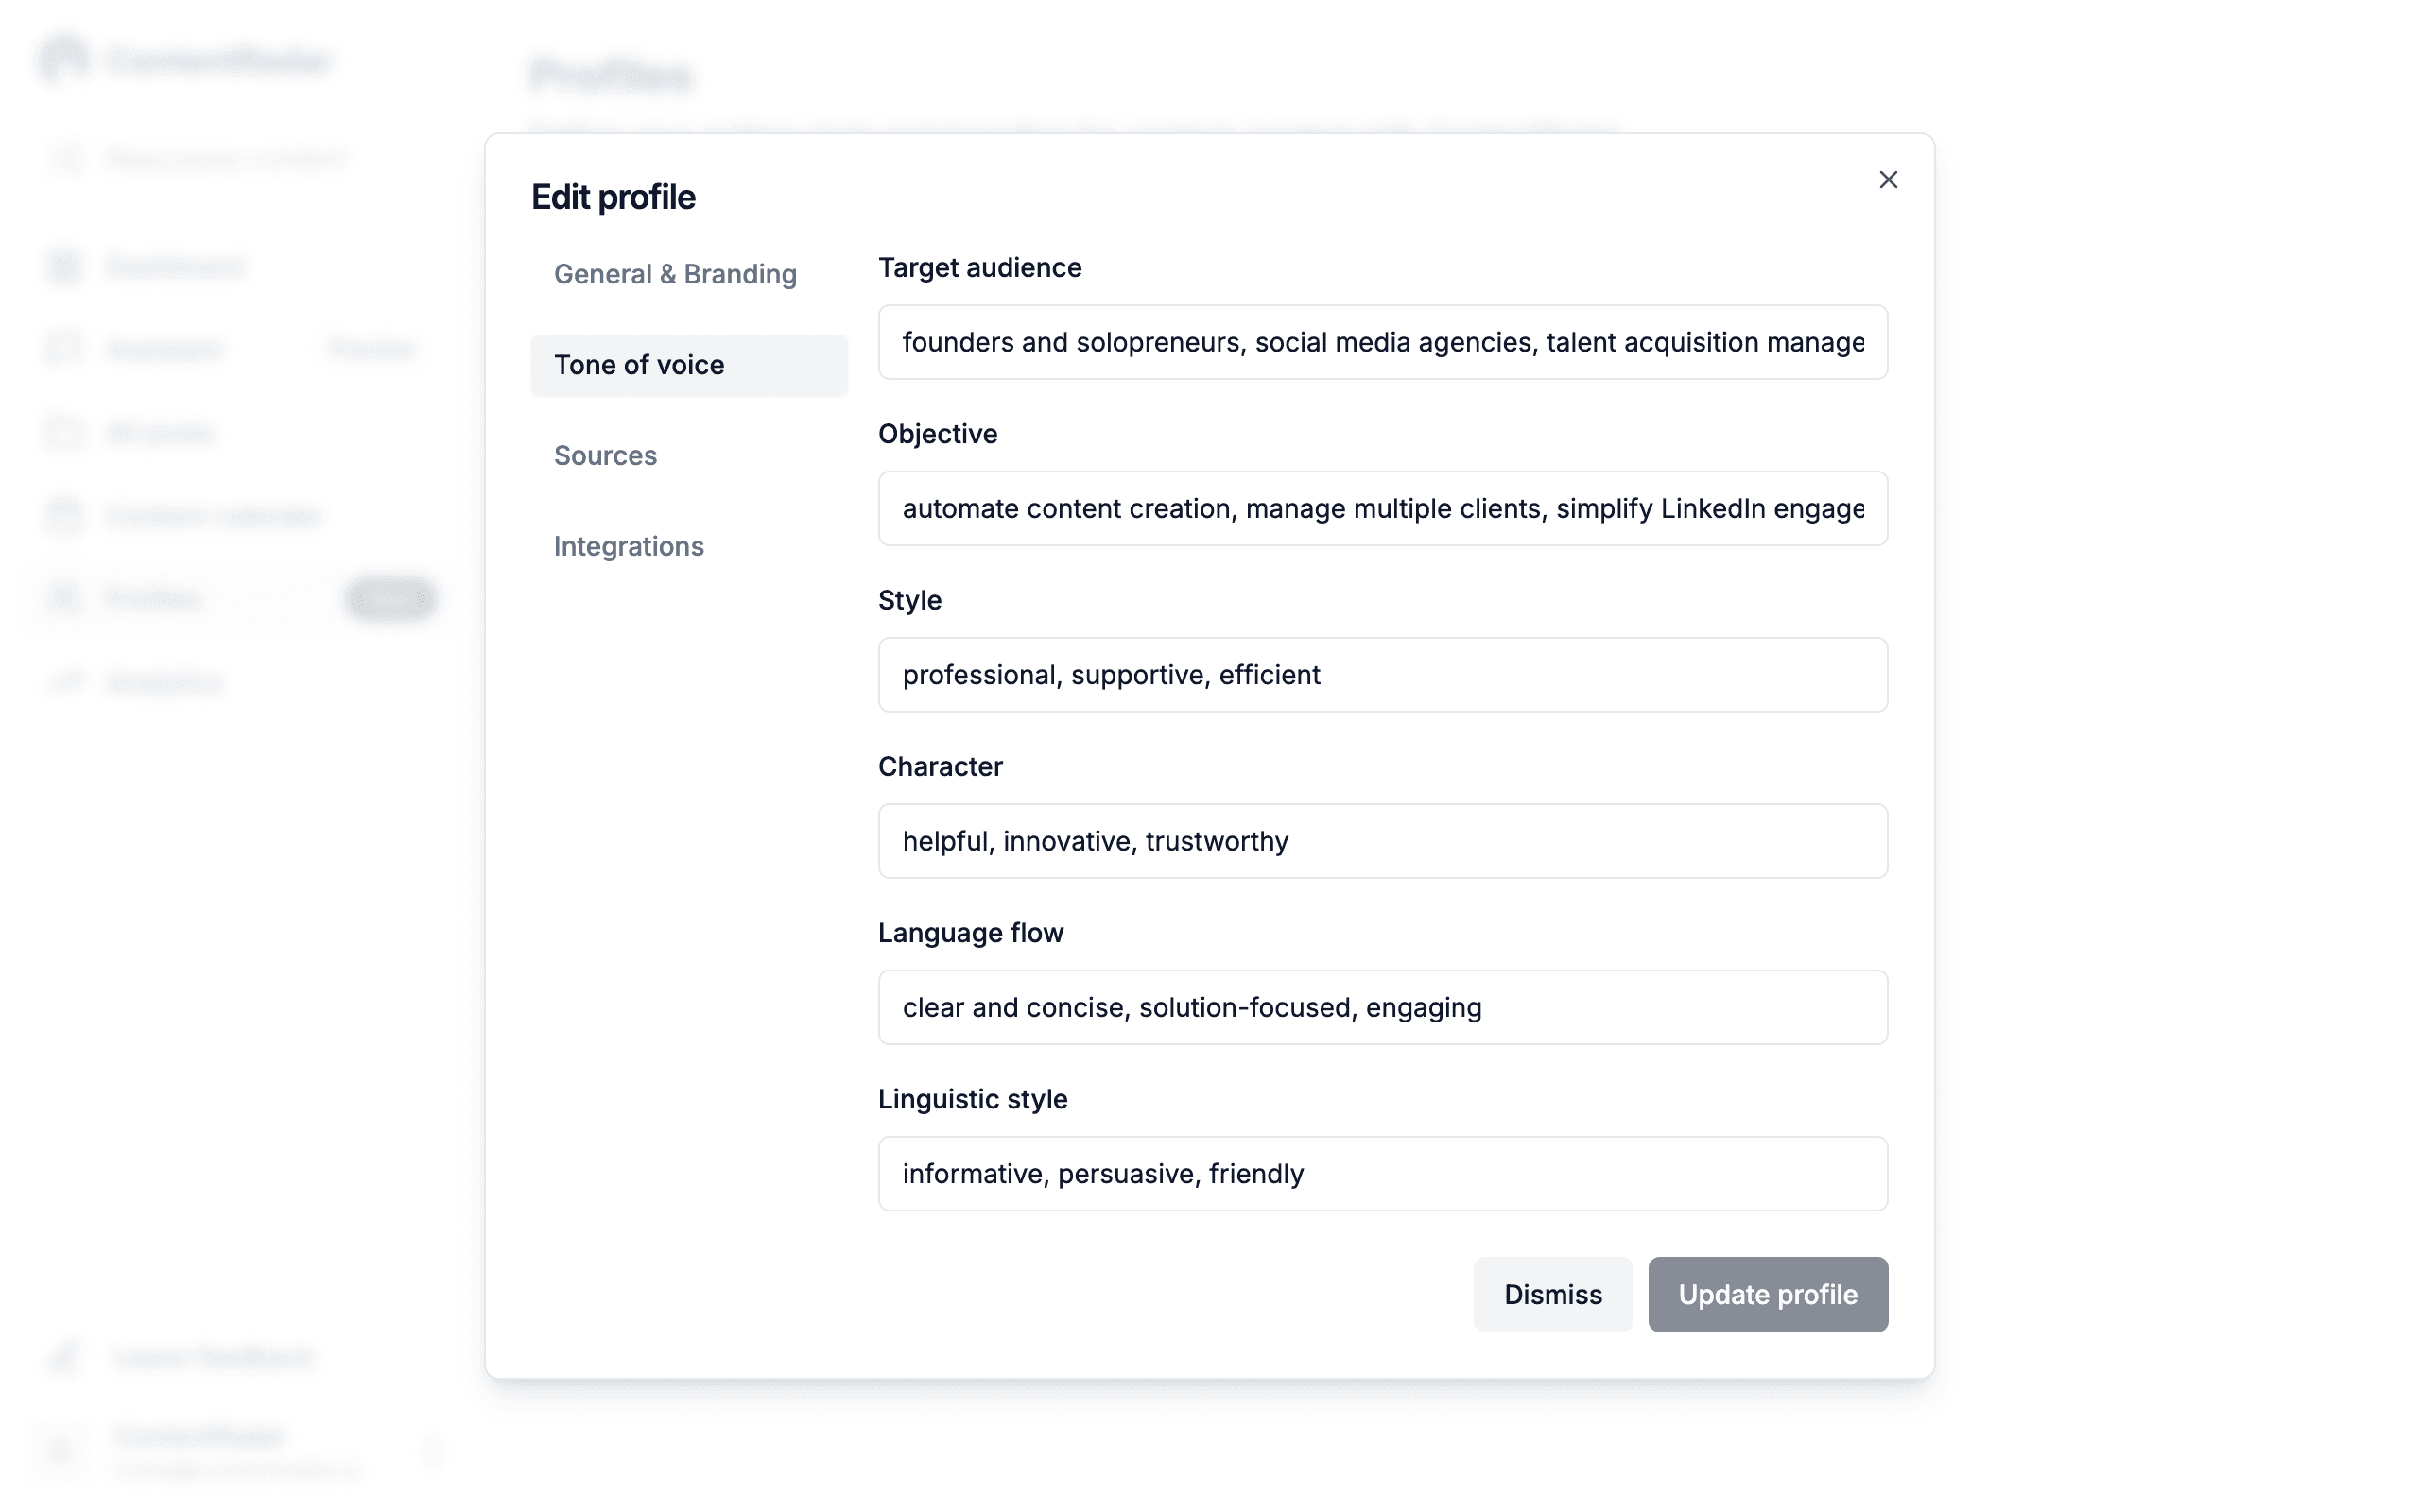The image size is (2420, 1512).
Task: Select the Integrations tab
Action: [629, 547]
